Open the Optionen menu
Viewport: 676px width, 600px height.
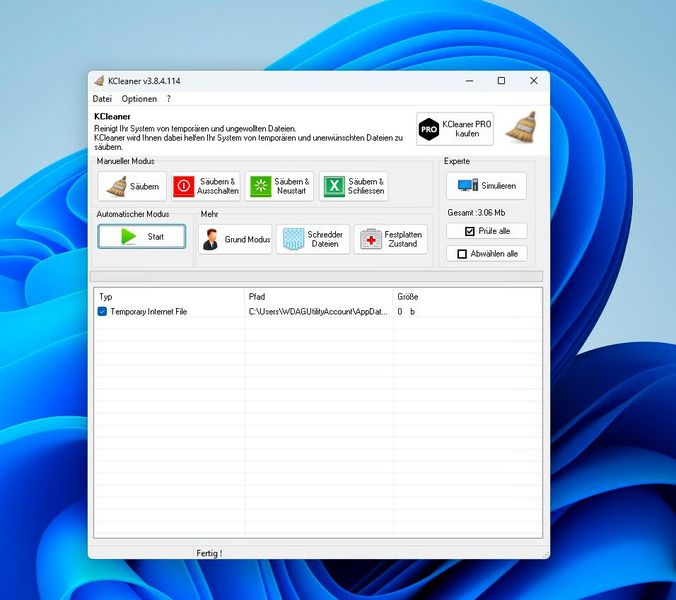tap(139, 99)
